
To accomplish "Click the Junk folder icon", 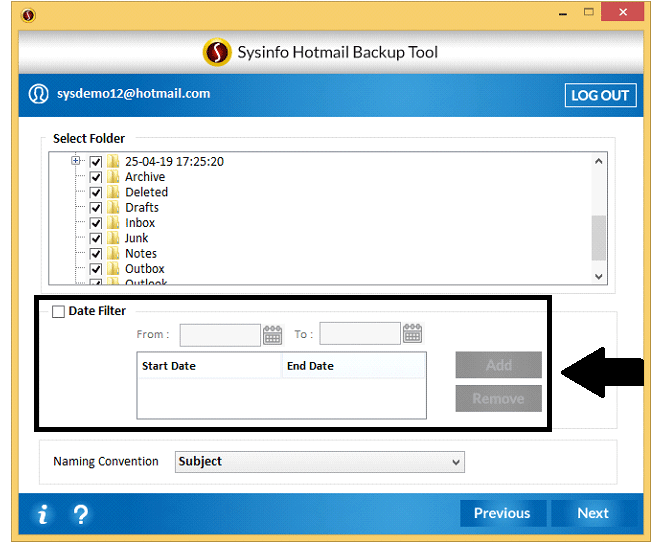I will pos(113,238).
